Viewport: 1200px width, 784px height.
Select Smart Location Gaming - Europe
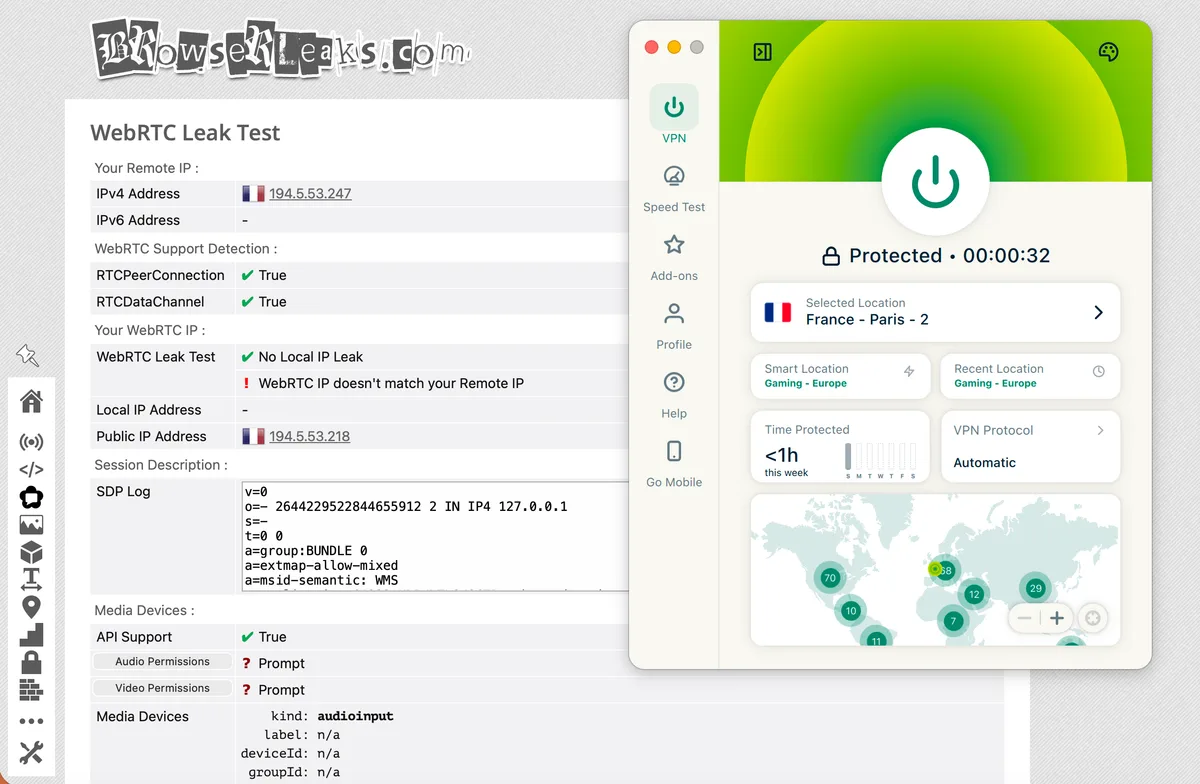(x=840, y=376)
